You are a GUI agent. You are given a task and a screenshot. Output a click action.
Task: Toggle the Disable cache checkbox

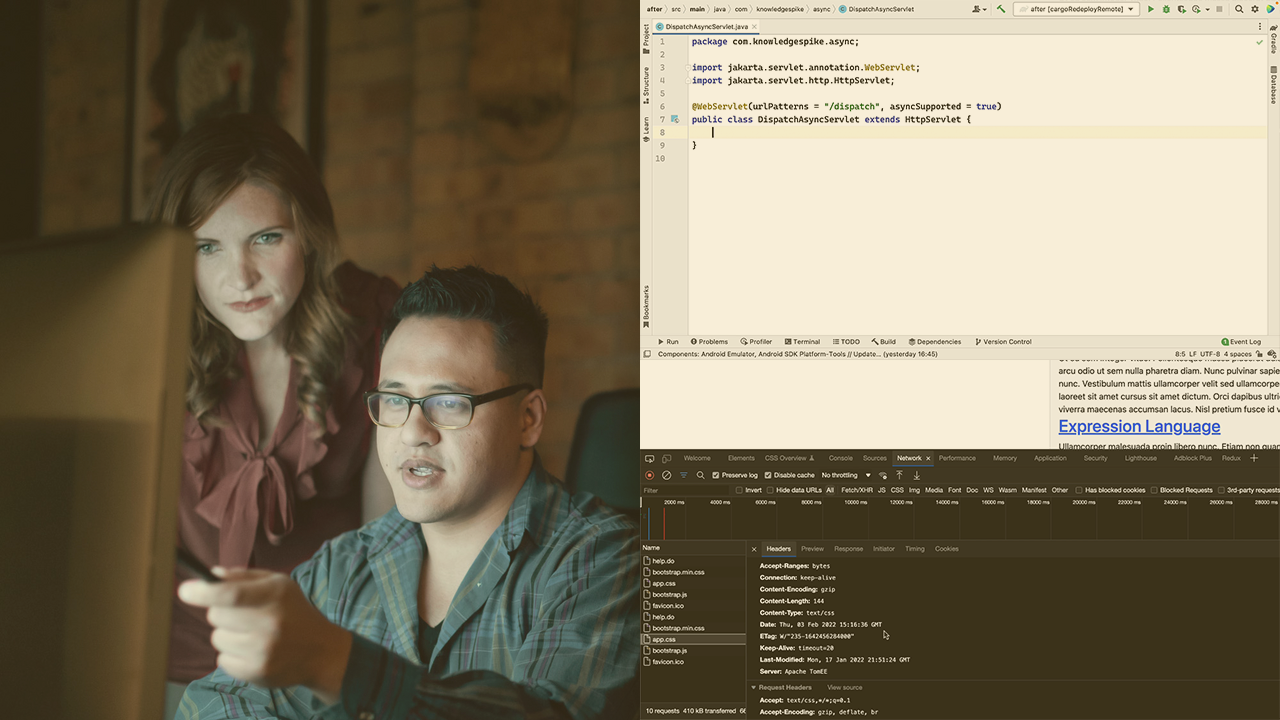click(x=768, y=475)
